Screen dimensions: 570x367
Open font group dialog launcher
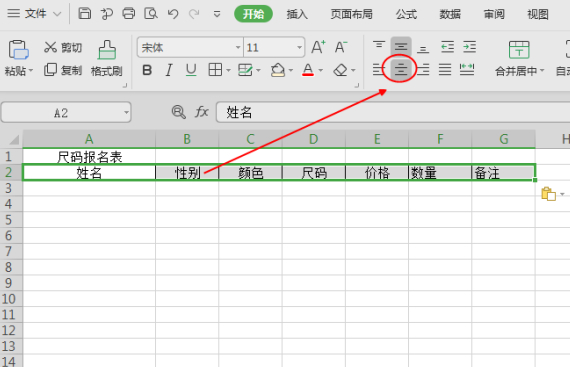click(357, 85)
